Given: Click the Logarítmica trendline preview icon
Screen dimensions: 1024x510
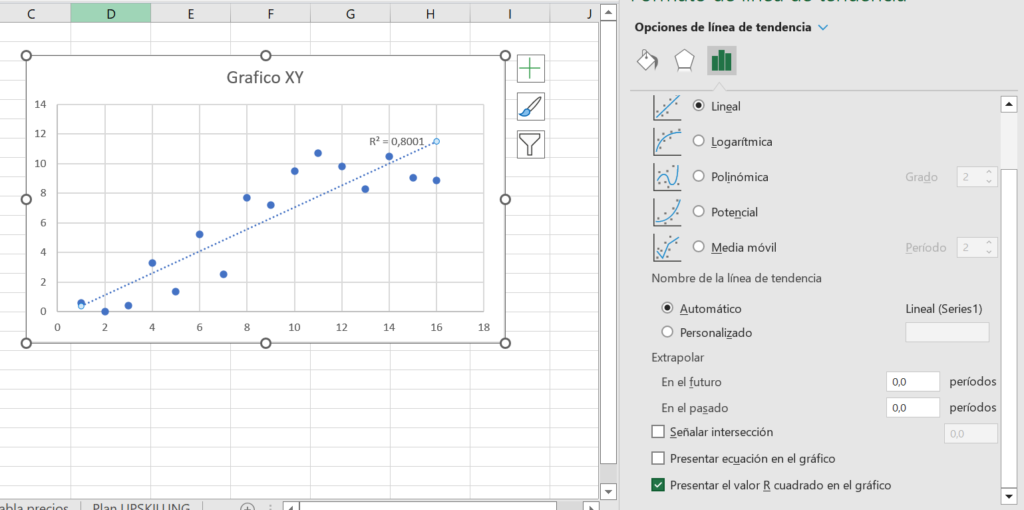Looking at the screenshot, I should click(667, 141).
